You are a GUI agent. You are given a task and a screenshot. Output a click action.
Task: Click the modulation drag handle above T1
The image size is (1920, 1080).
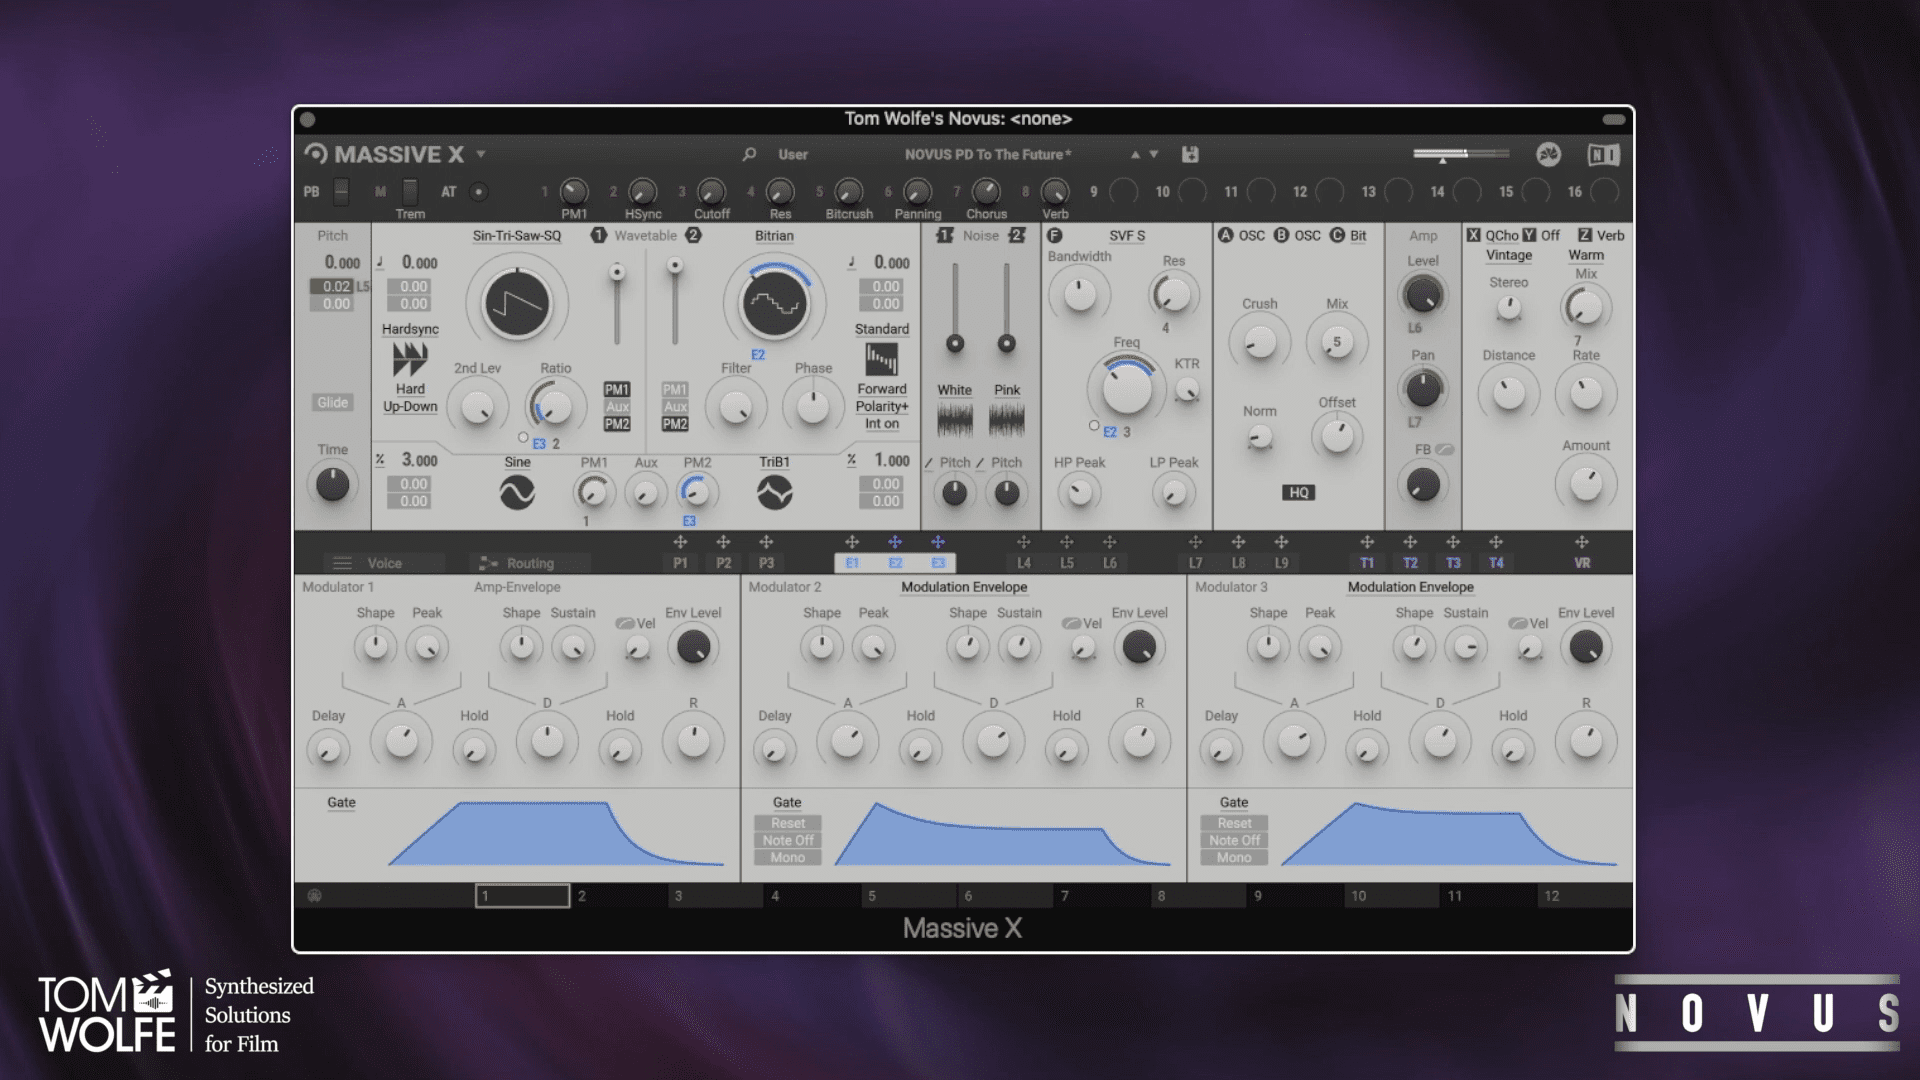pos(1367,542)
